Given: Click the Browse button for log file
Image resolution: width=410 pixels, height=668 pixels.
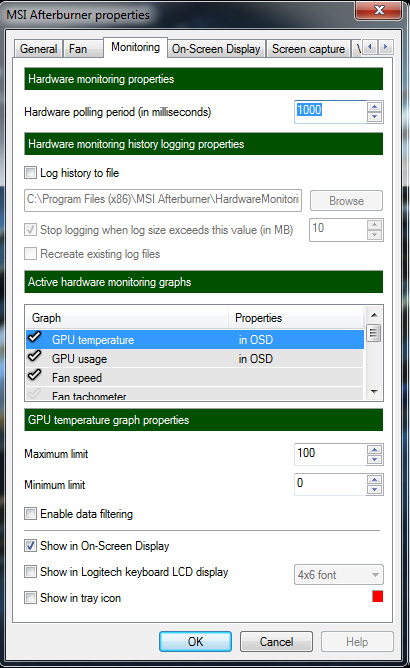Looking at the screenshot, I should click(x=346, y=201).
